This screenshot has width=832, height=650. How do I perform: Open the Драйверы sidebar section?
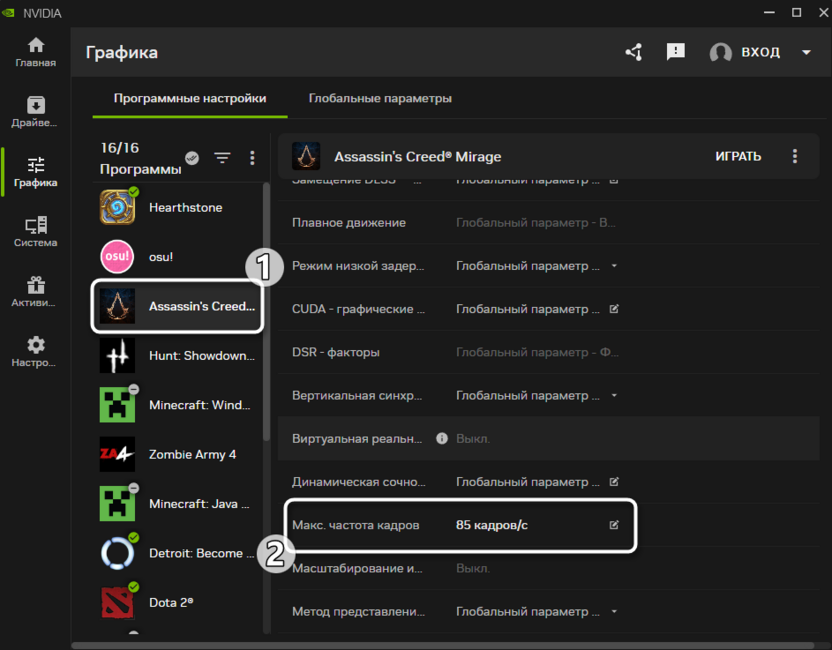tap(36, 112)
